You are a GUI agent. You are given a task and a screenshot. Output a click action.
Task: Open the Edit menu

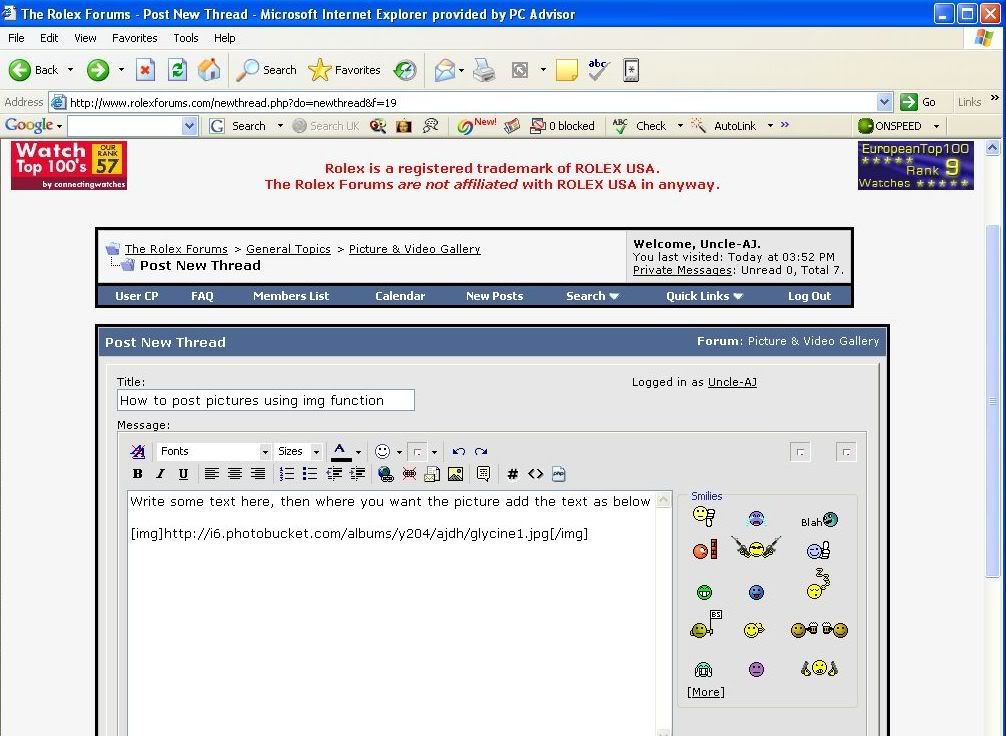coord(49,38)
